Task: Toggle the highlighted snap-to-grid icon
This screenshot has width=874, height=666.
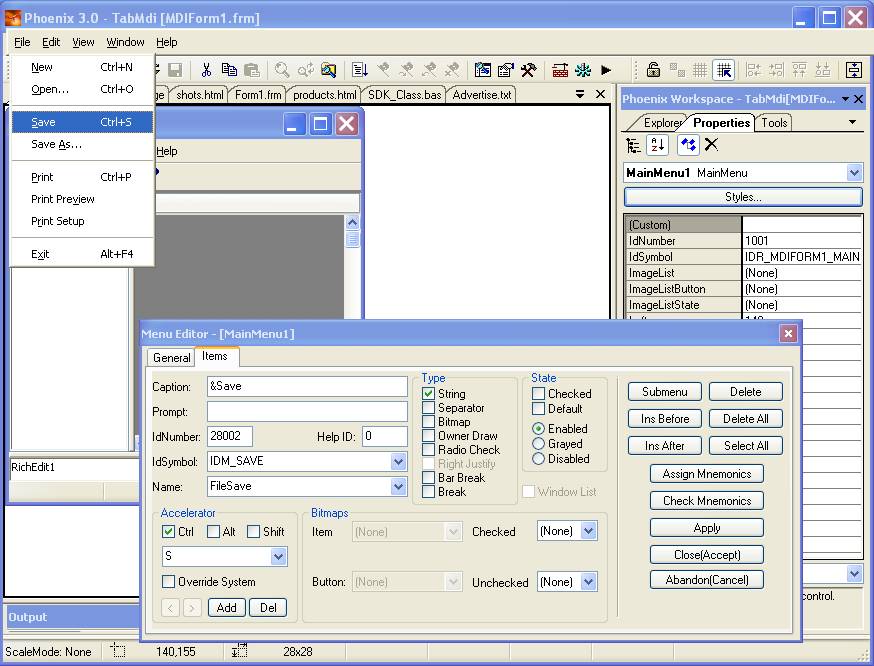Action: pos(724,70)
